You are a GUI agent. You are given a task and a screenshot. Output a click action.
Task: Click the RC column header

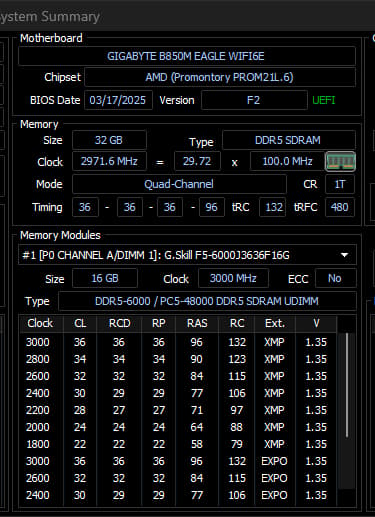[x=237, y=323]
